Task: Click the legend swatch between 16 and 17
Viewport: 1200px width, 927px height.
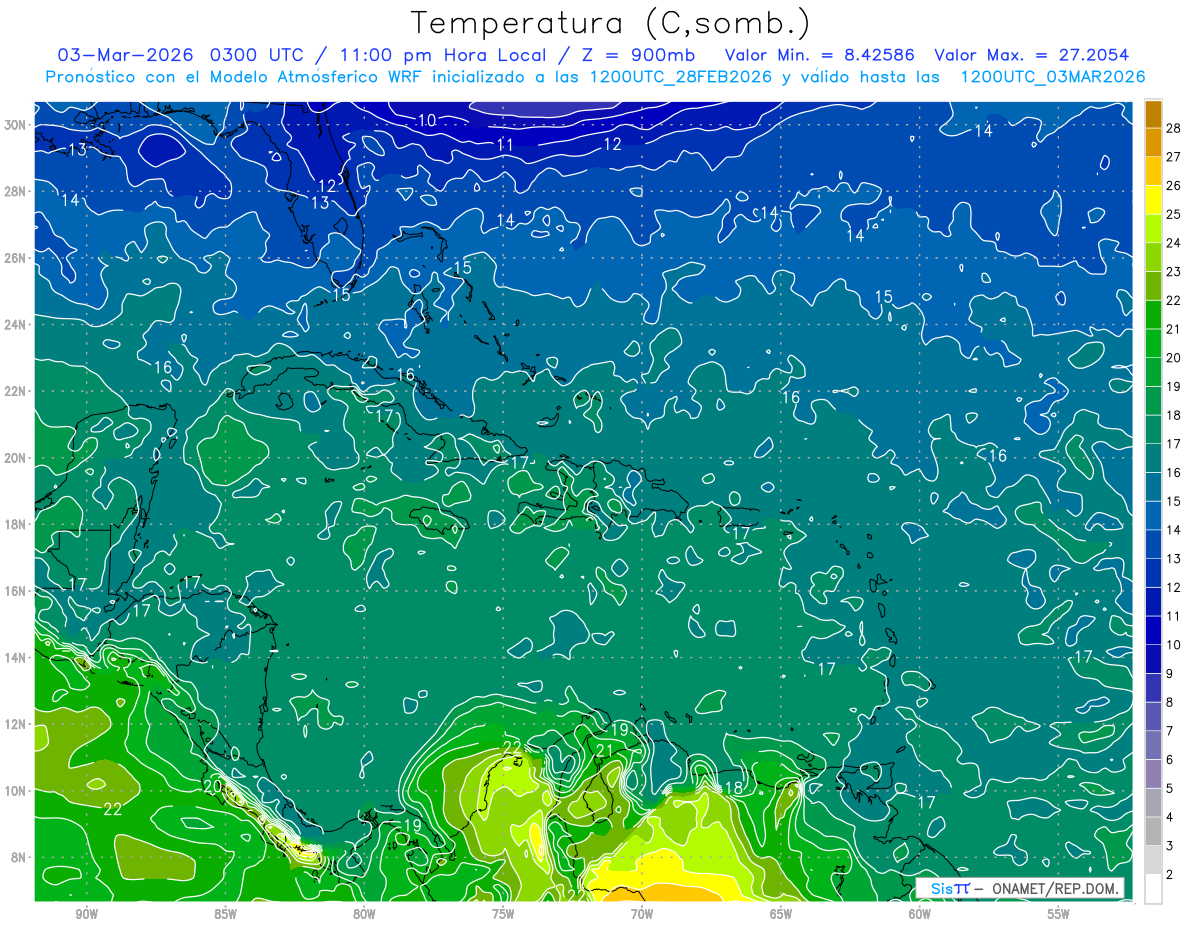Action: pos(1153,459)
